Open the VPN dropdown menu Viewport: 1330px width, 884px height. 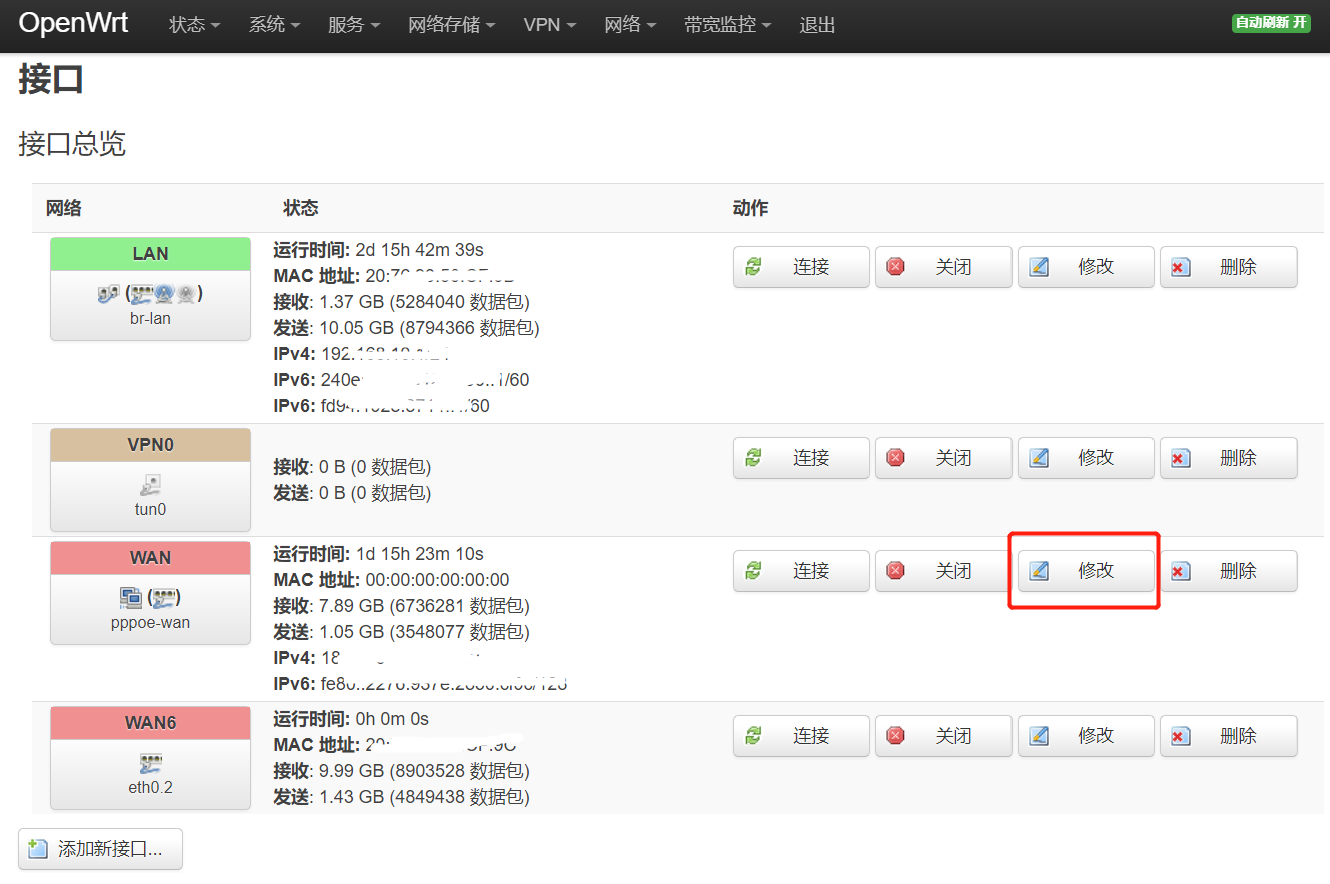tap(549, 25)
